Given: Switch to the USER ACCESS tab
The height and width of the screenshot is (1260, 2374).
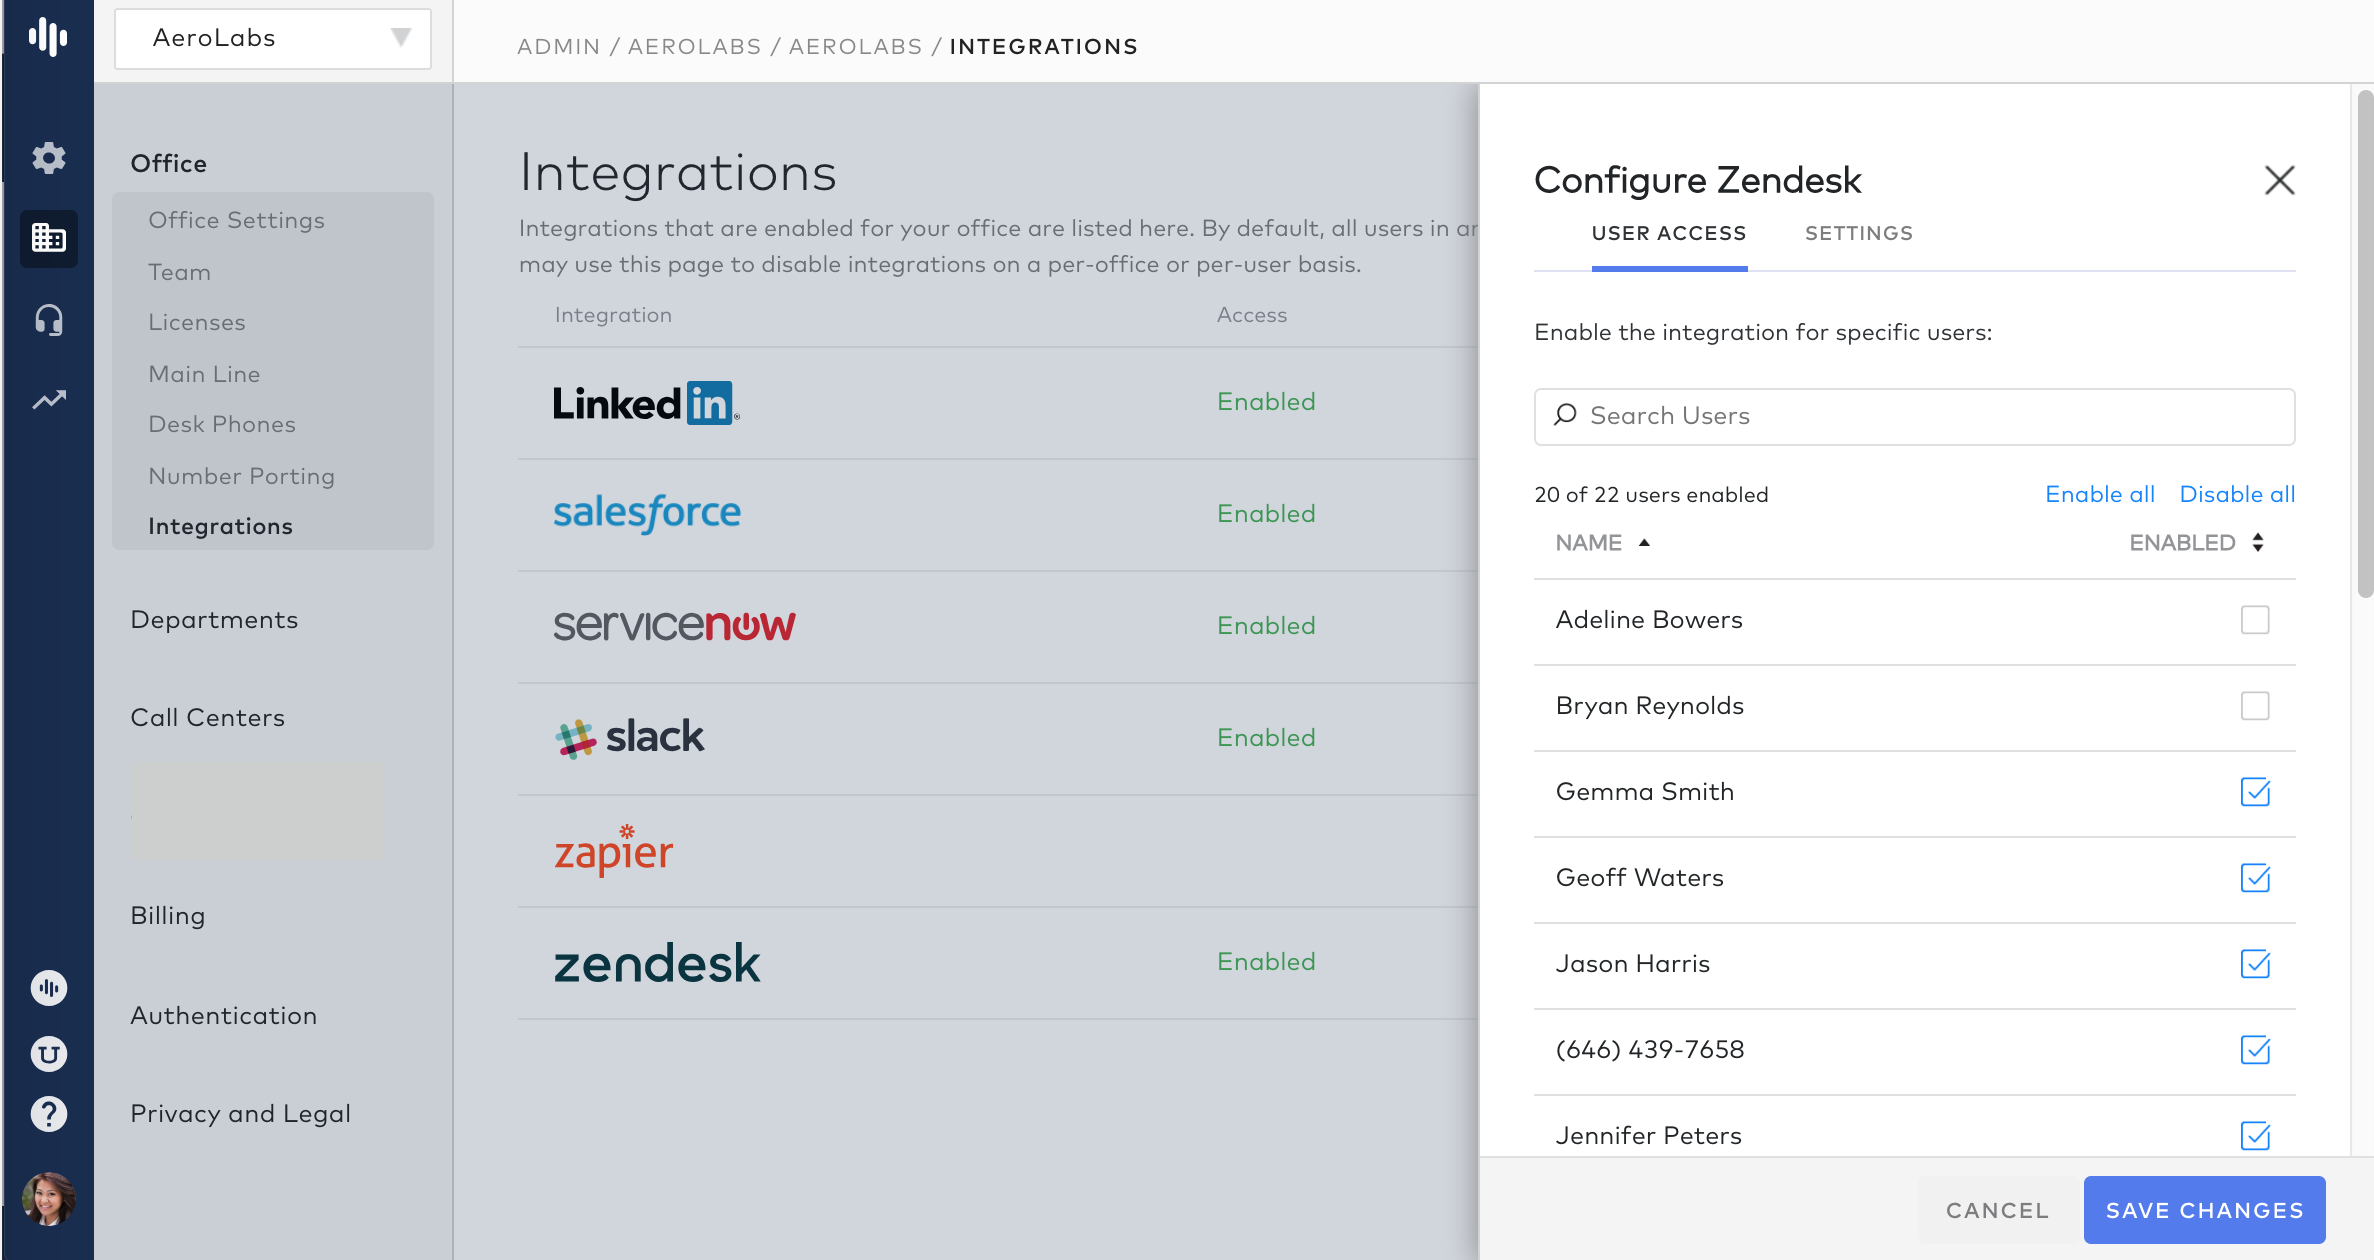Looking at the screenshot, I should (1669, 234).
